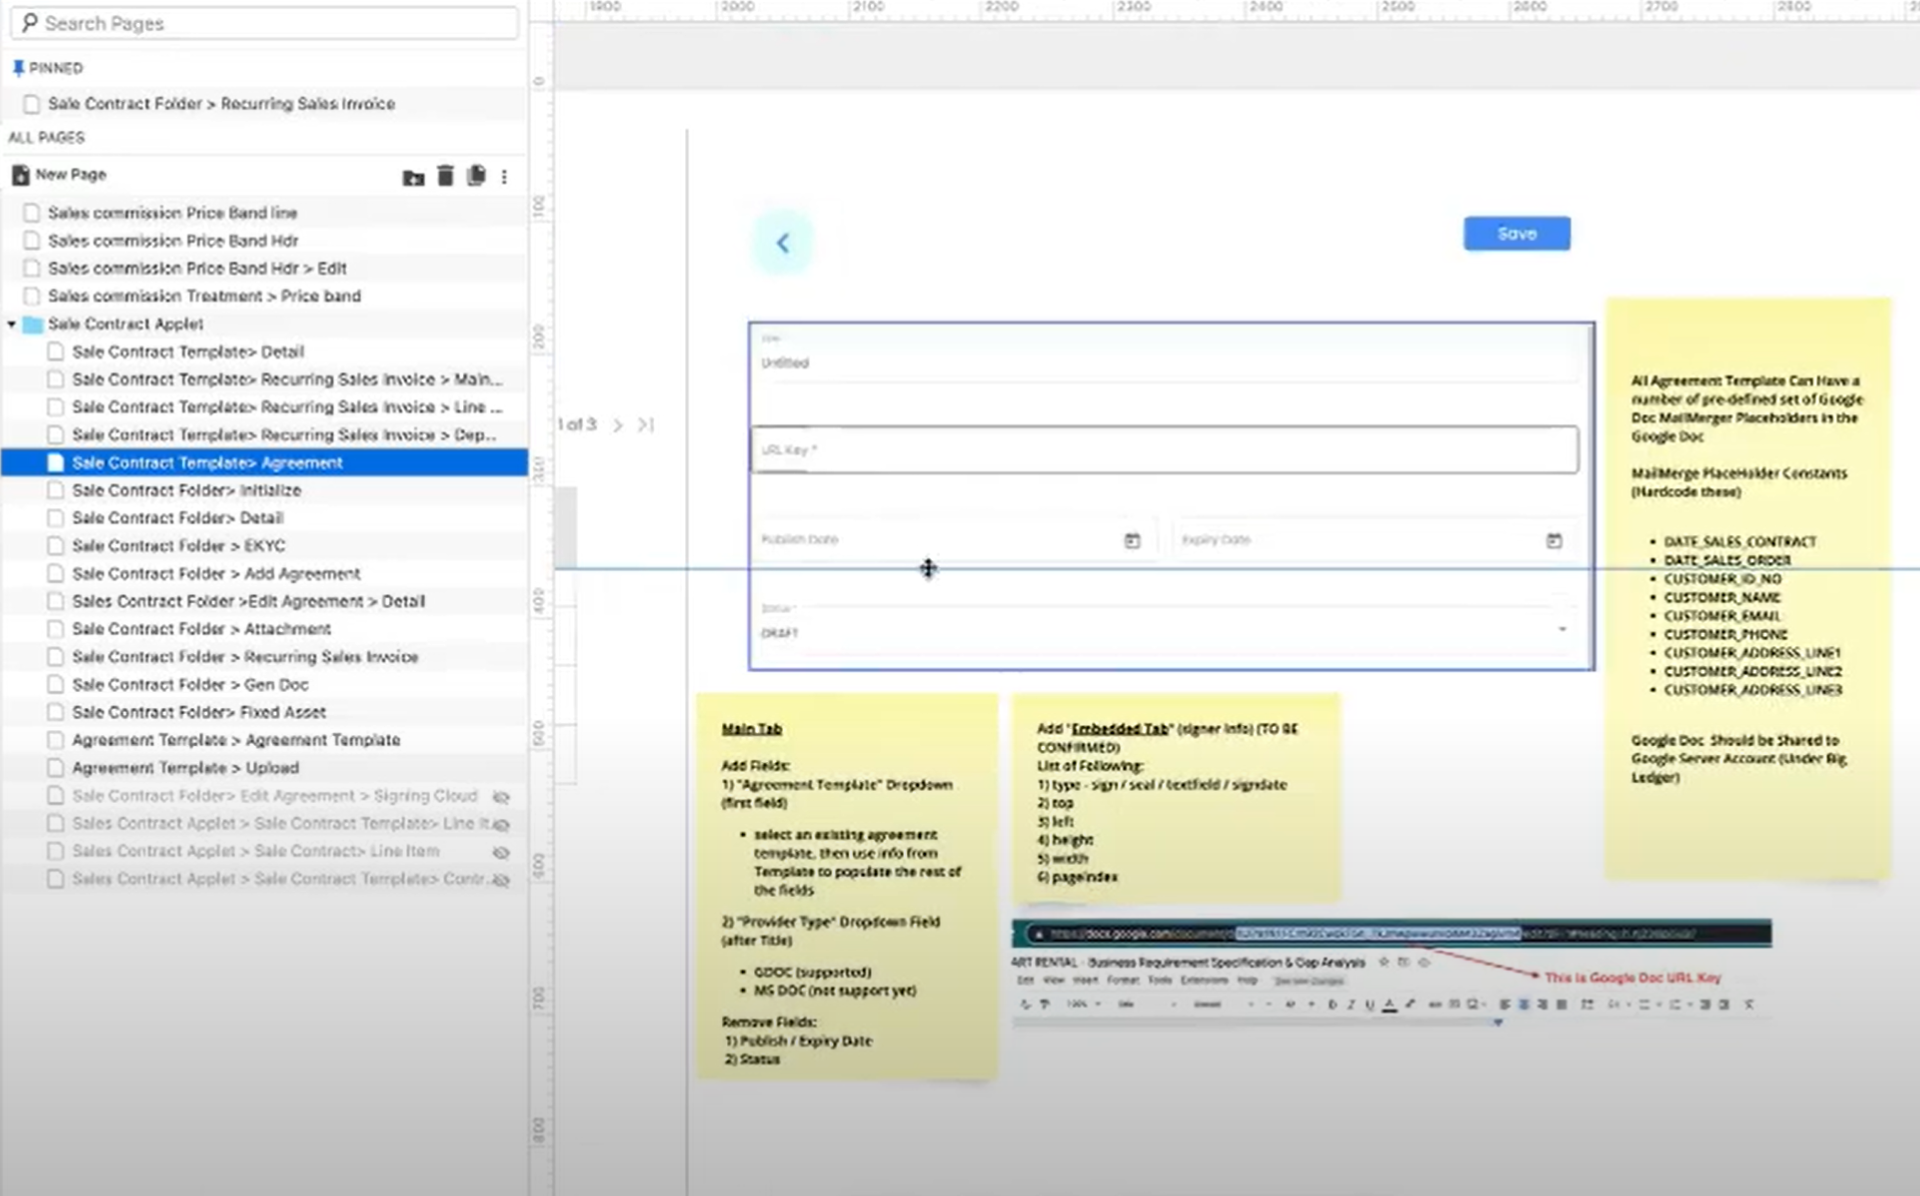Click the Publish Date calendar icon

(x=1132, y=541)
